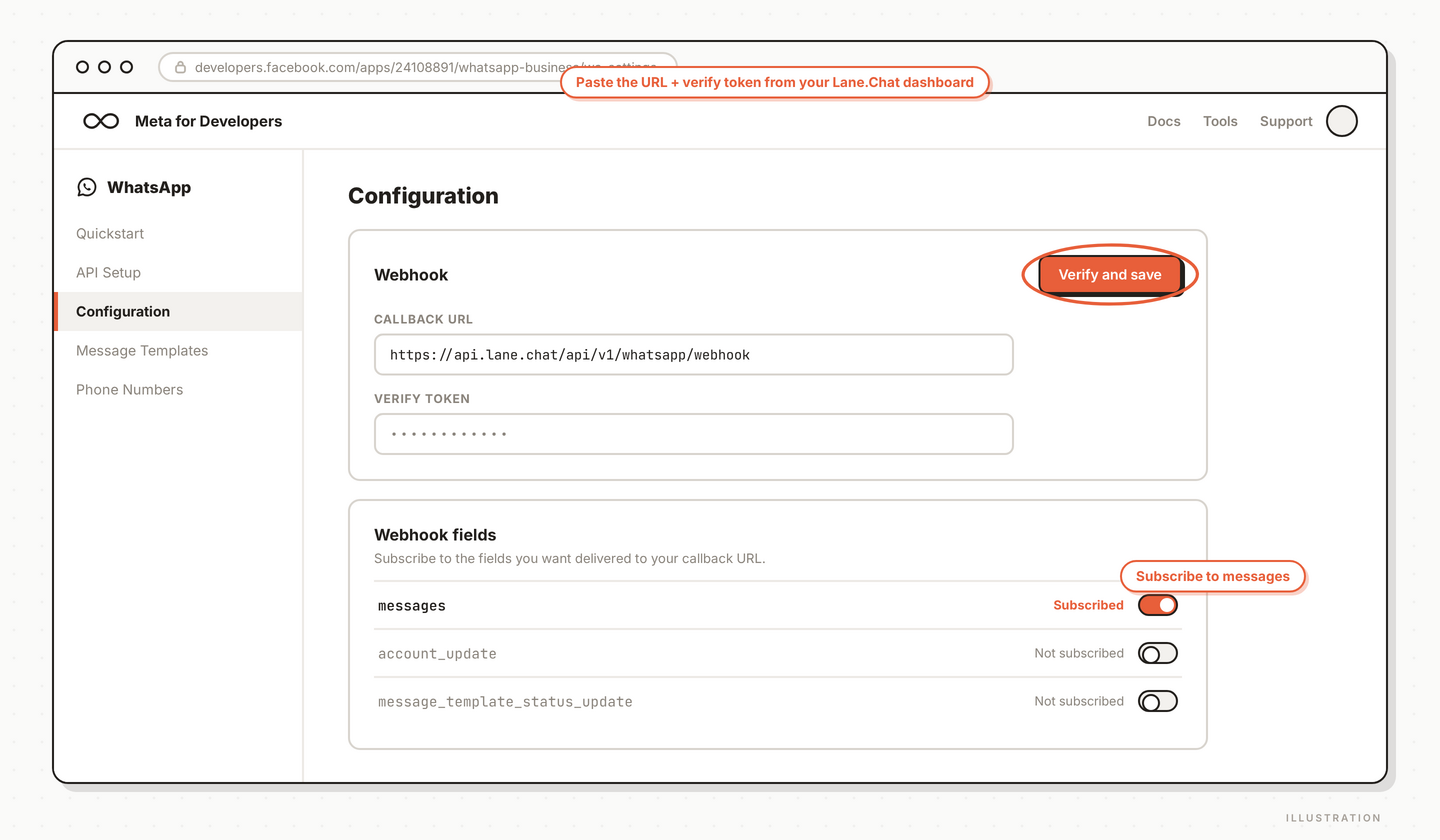Screen dimensions: 1440x840
Task: Click the Meta infinity logo icon
Action: (101, 121)
